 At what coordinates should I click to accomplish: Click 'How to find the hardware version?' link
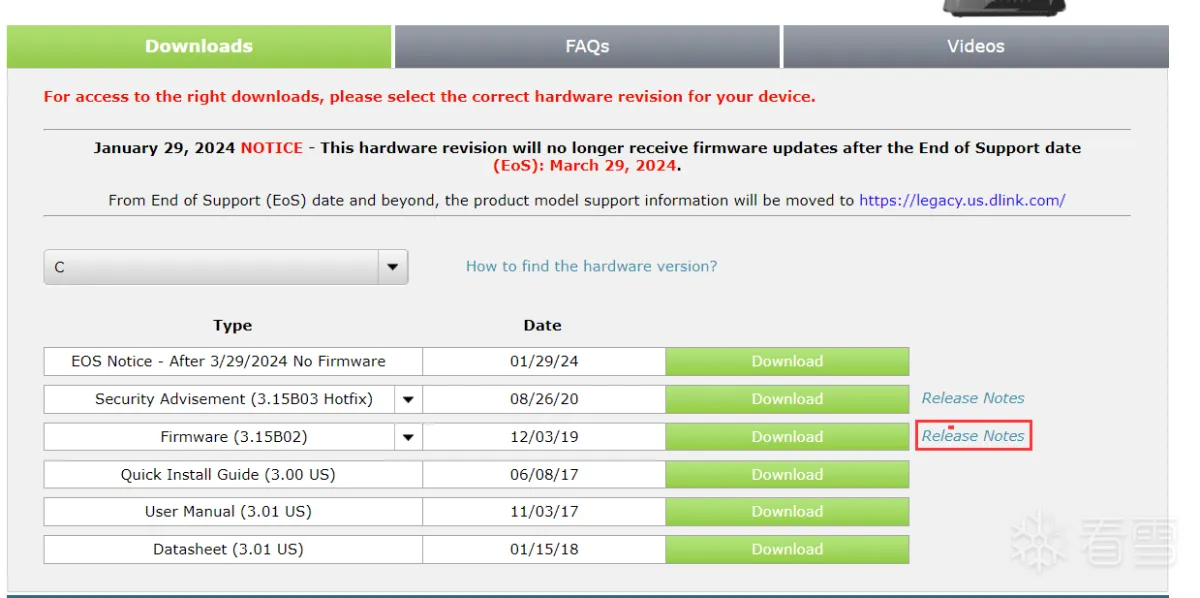pyautogui.click(x=591, y=266)
